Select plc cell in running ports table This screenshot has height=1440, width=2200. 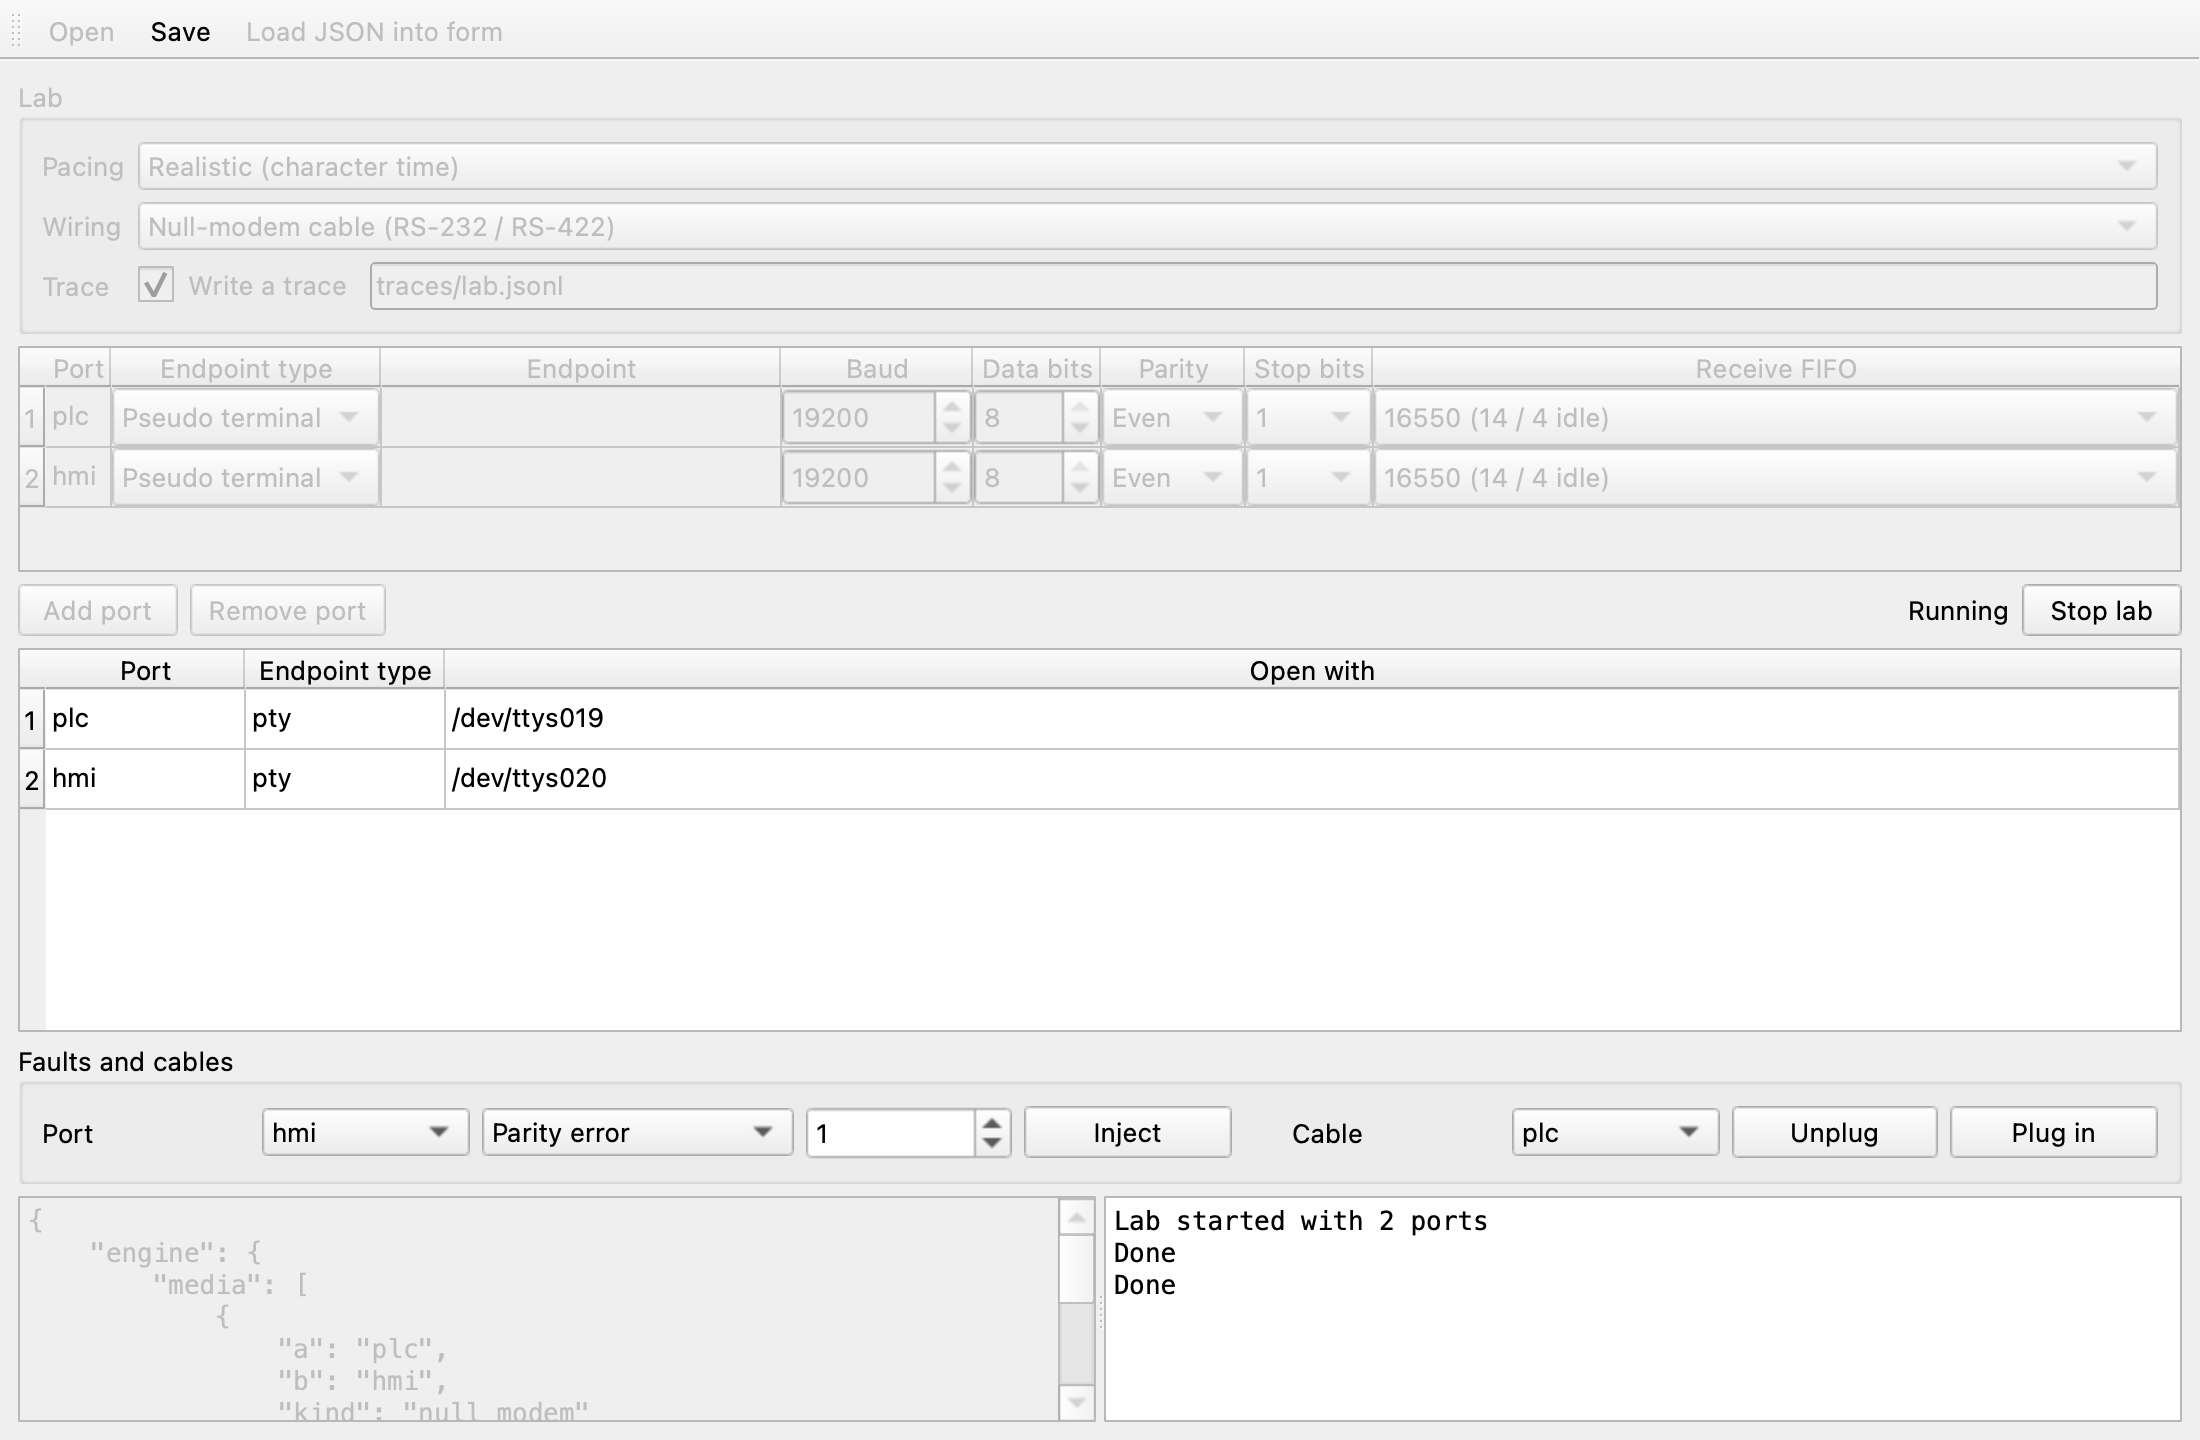pos(145,719)
